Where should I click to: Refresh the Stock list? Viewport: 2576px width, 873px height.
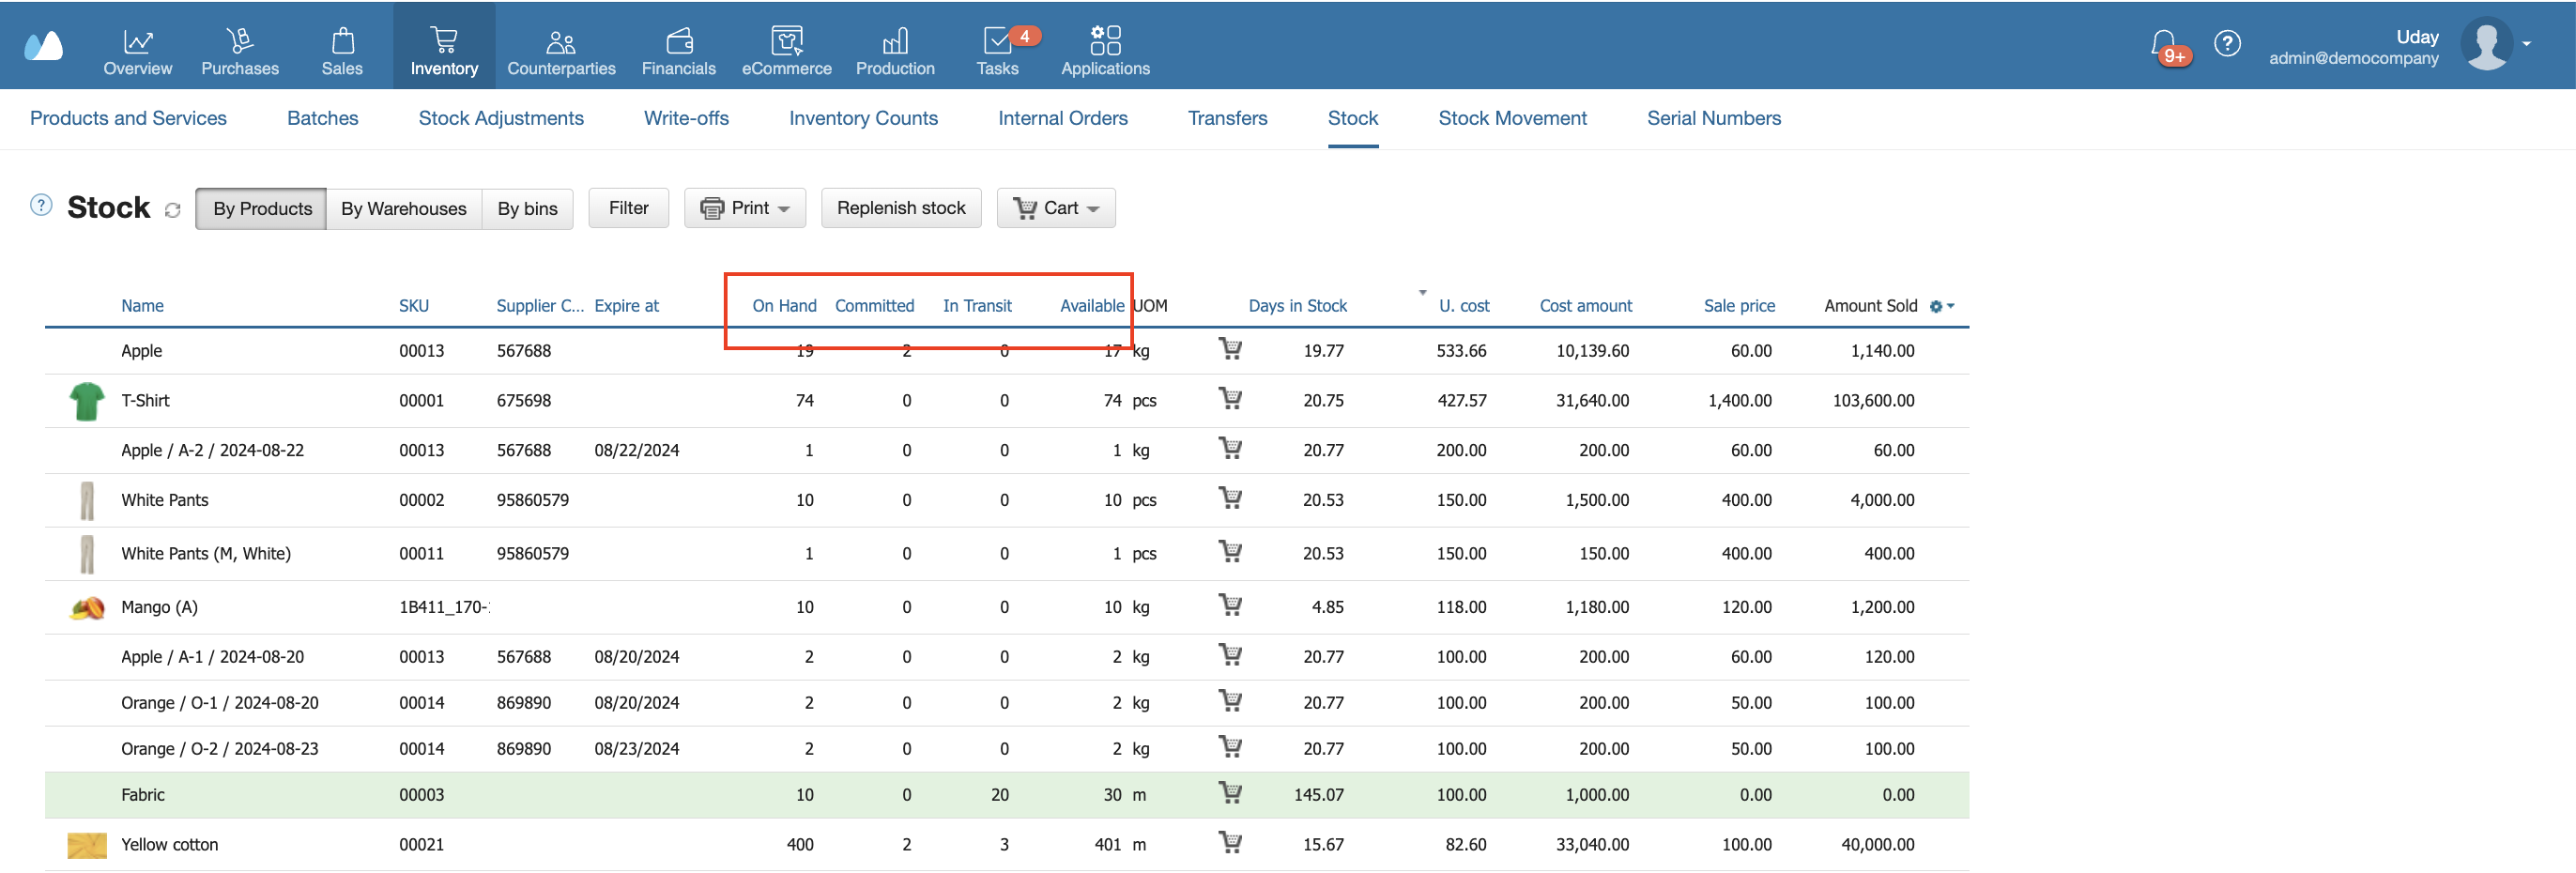pyautogui.click(x=173, y=210)
